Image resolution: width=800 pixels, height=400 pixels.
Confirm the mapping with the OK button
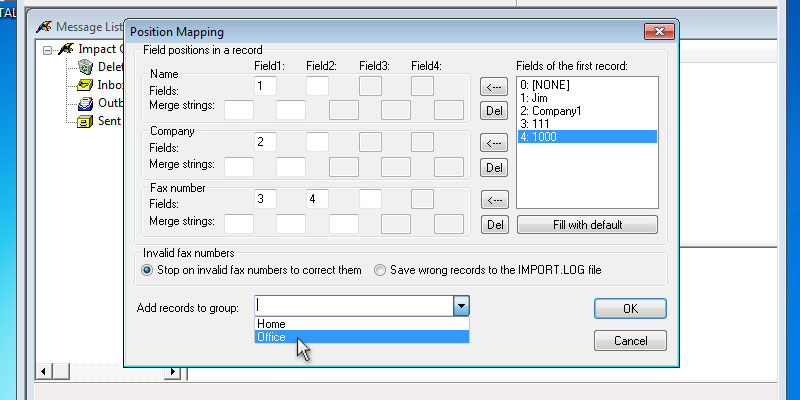(629, 309)
